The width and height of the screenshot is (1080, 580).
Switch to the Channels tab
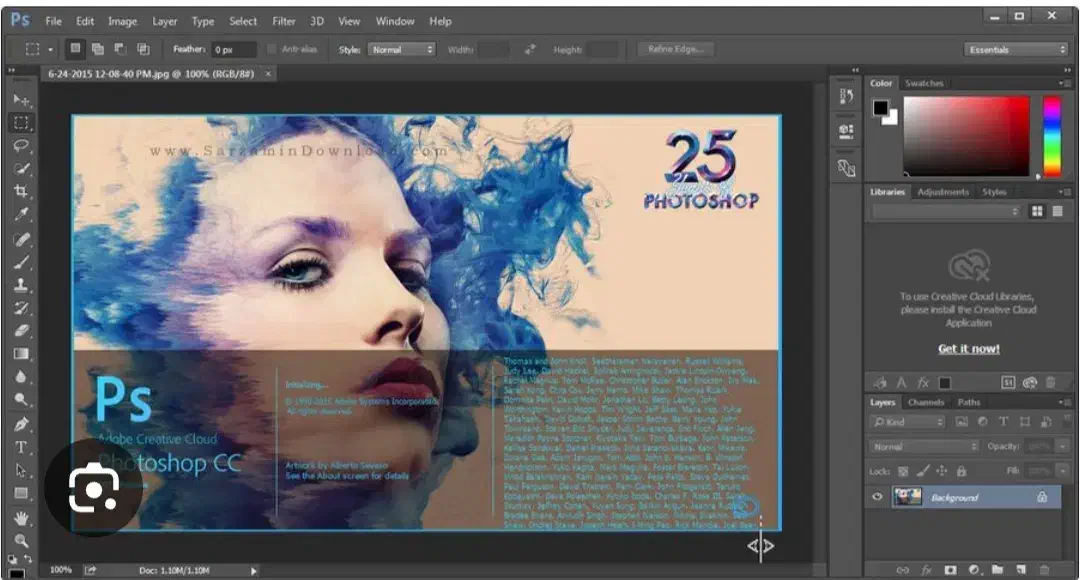[925, 402]
